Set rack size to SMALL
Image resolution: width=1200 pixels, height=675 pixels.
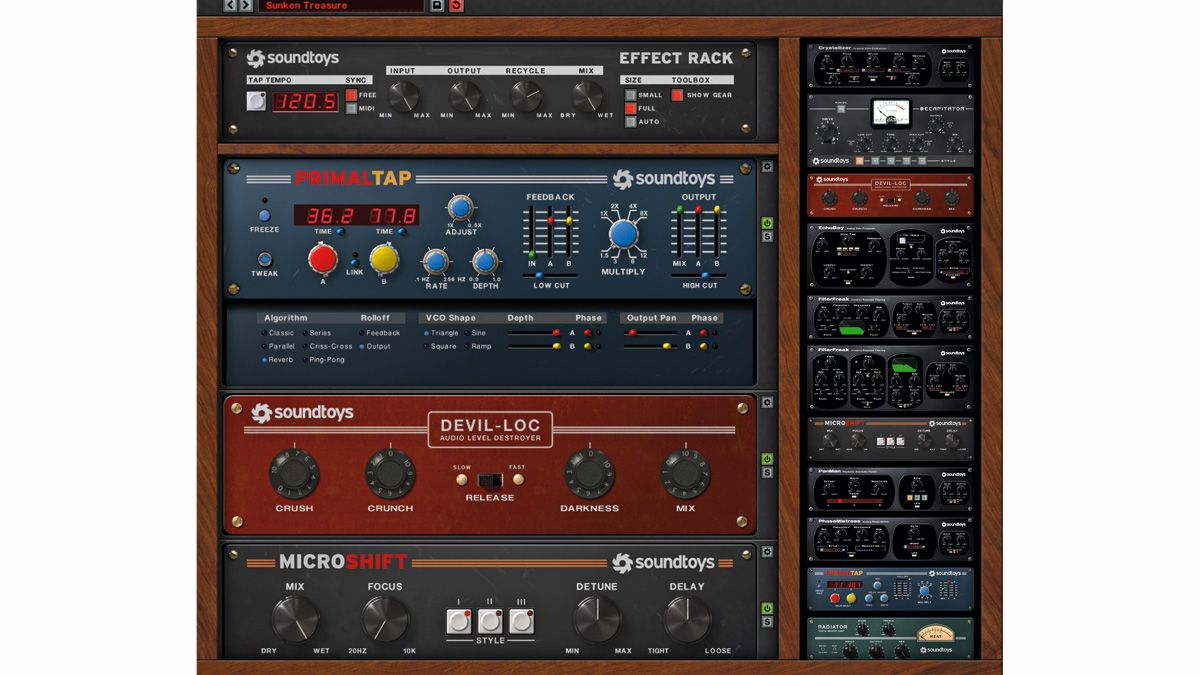[631, 95]
